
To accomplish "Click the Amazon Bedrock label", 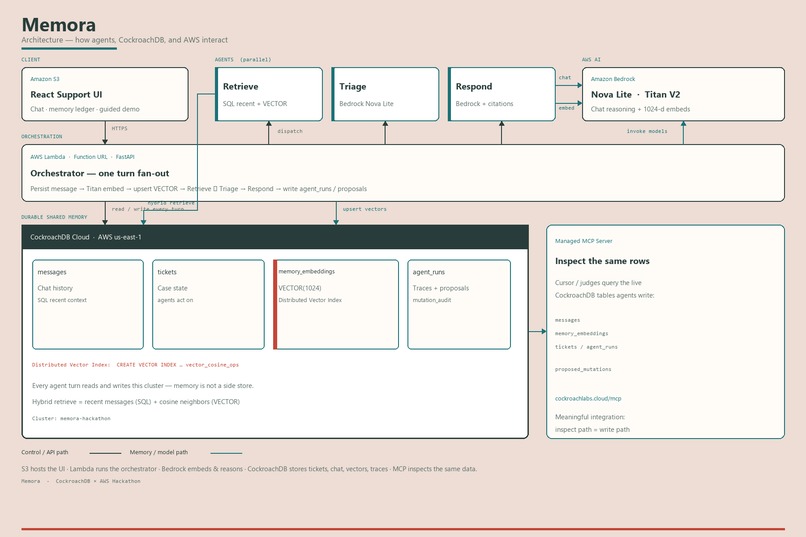I will tap(613, 79).
